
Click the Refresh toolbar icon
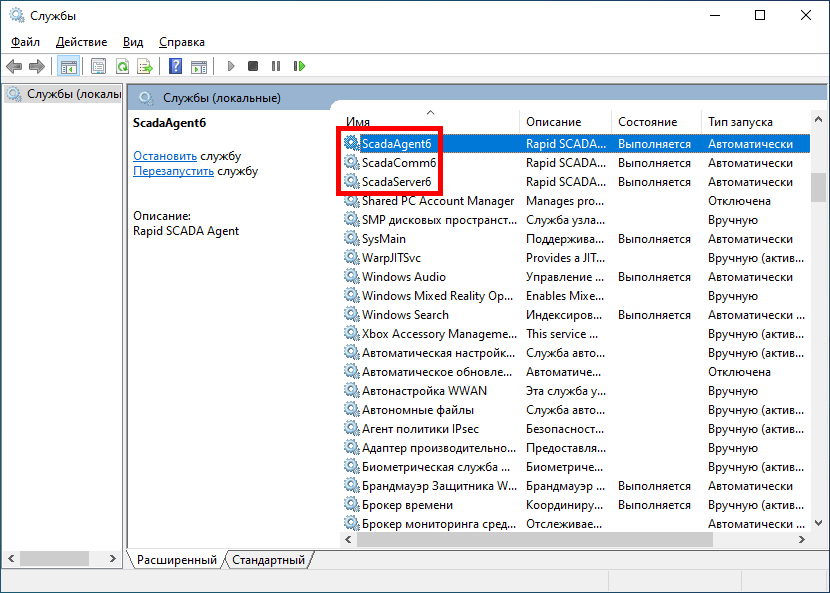click(122, 66)
